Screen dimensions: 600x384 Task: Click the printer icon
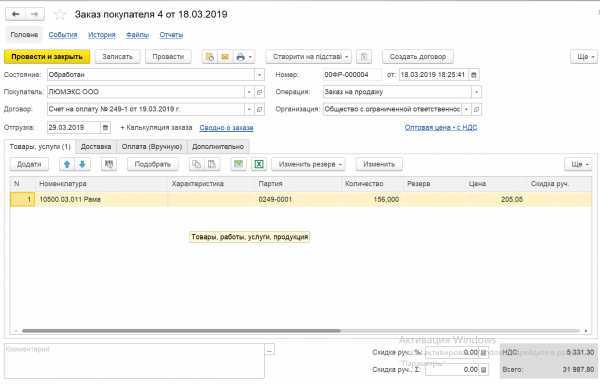[x=240, y=57]
